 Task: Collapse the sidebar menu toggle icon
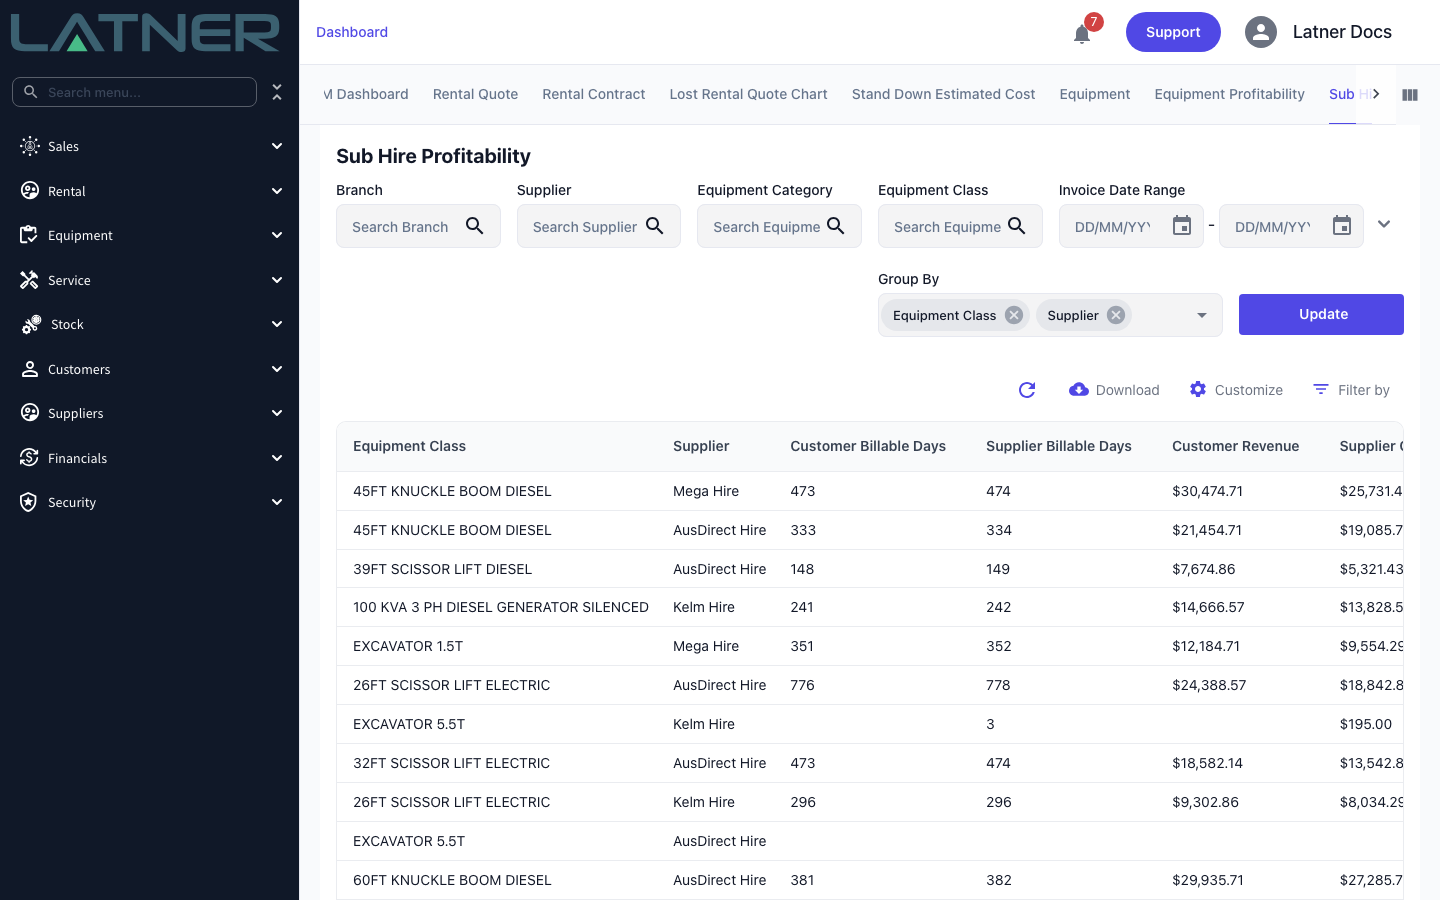pyautogui.click(x=277, y=92)
